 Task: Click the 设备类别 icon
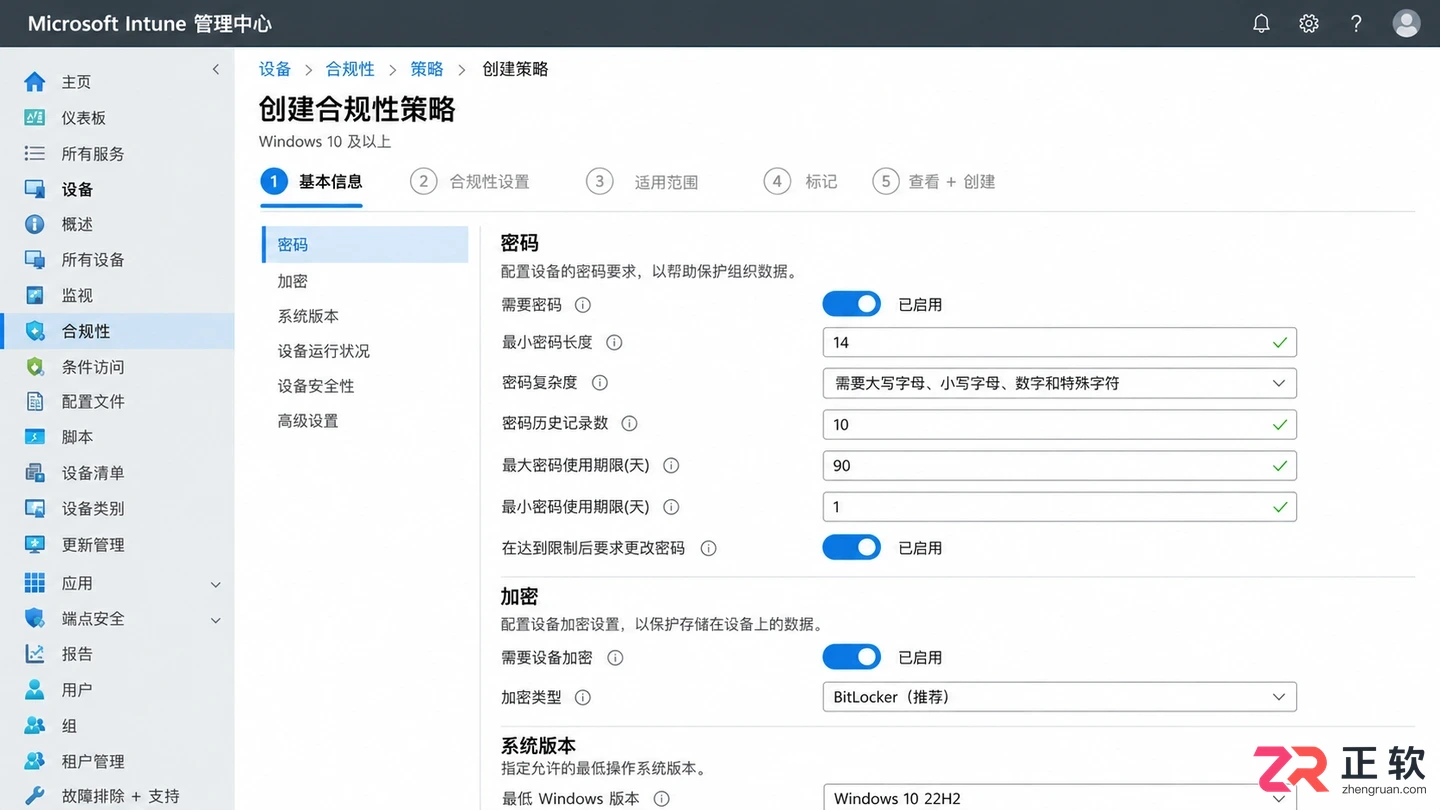pyautogui.click(x=35, y=508)
